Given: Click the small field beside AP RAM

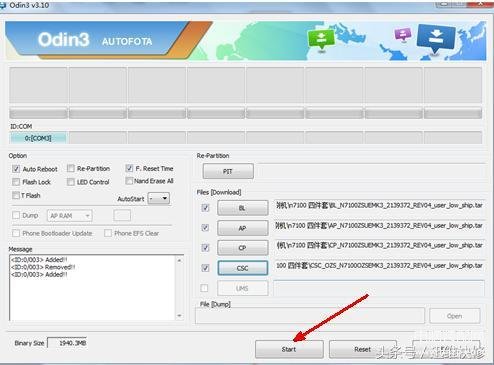Looking at the screenshot, I should pyautogui.click(x=122, y=215).
